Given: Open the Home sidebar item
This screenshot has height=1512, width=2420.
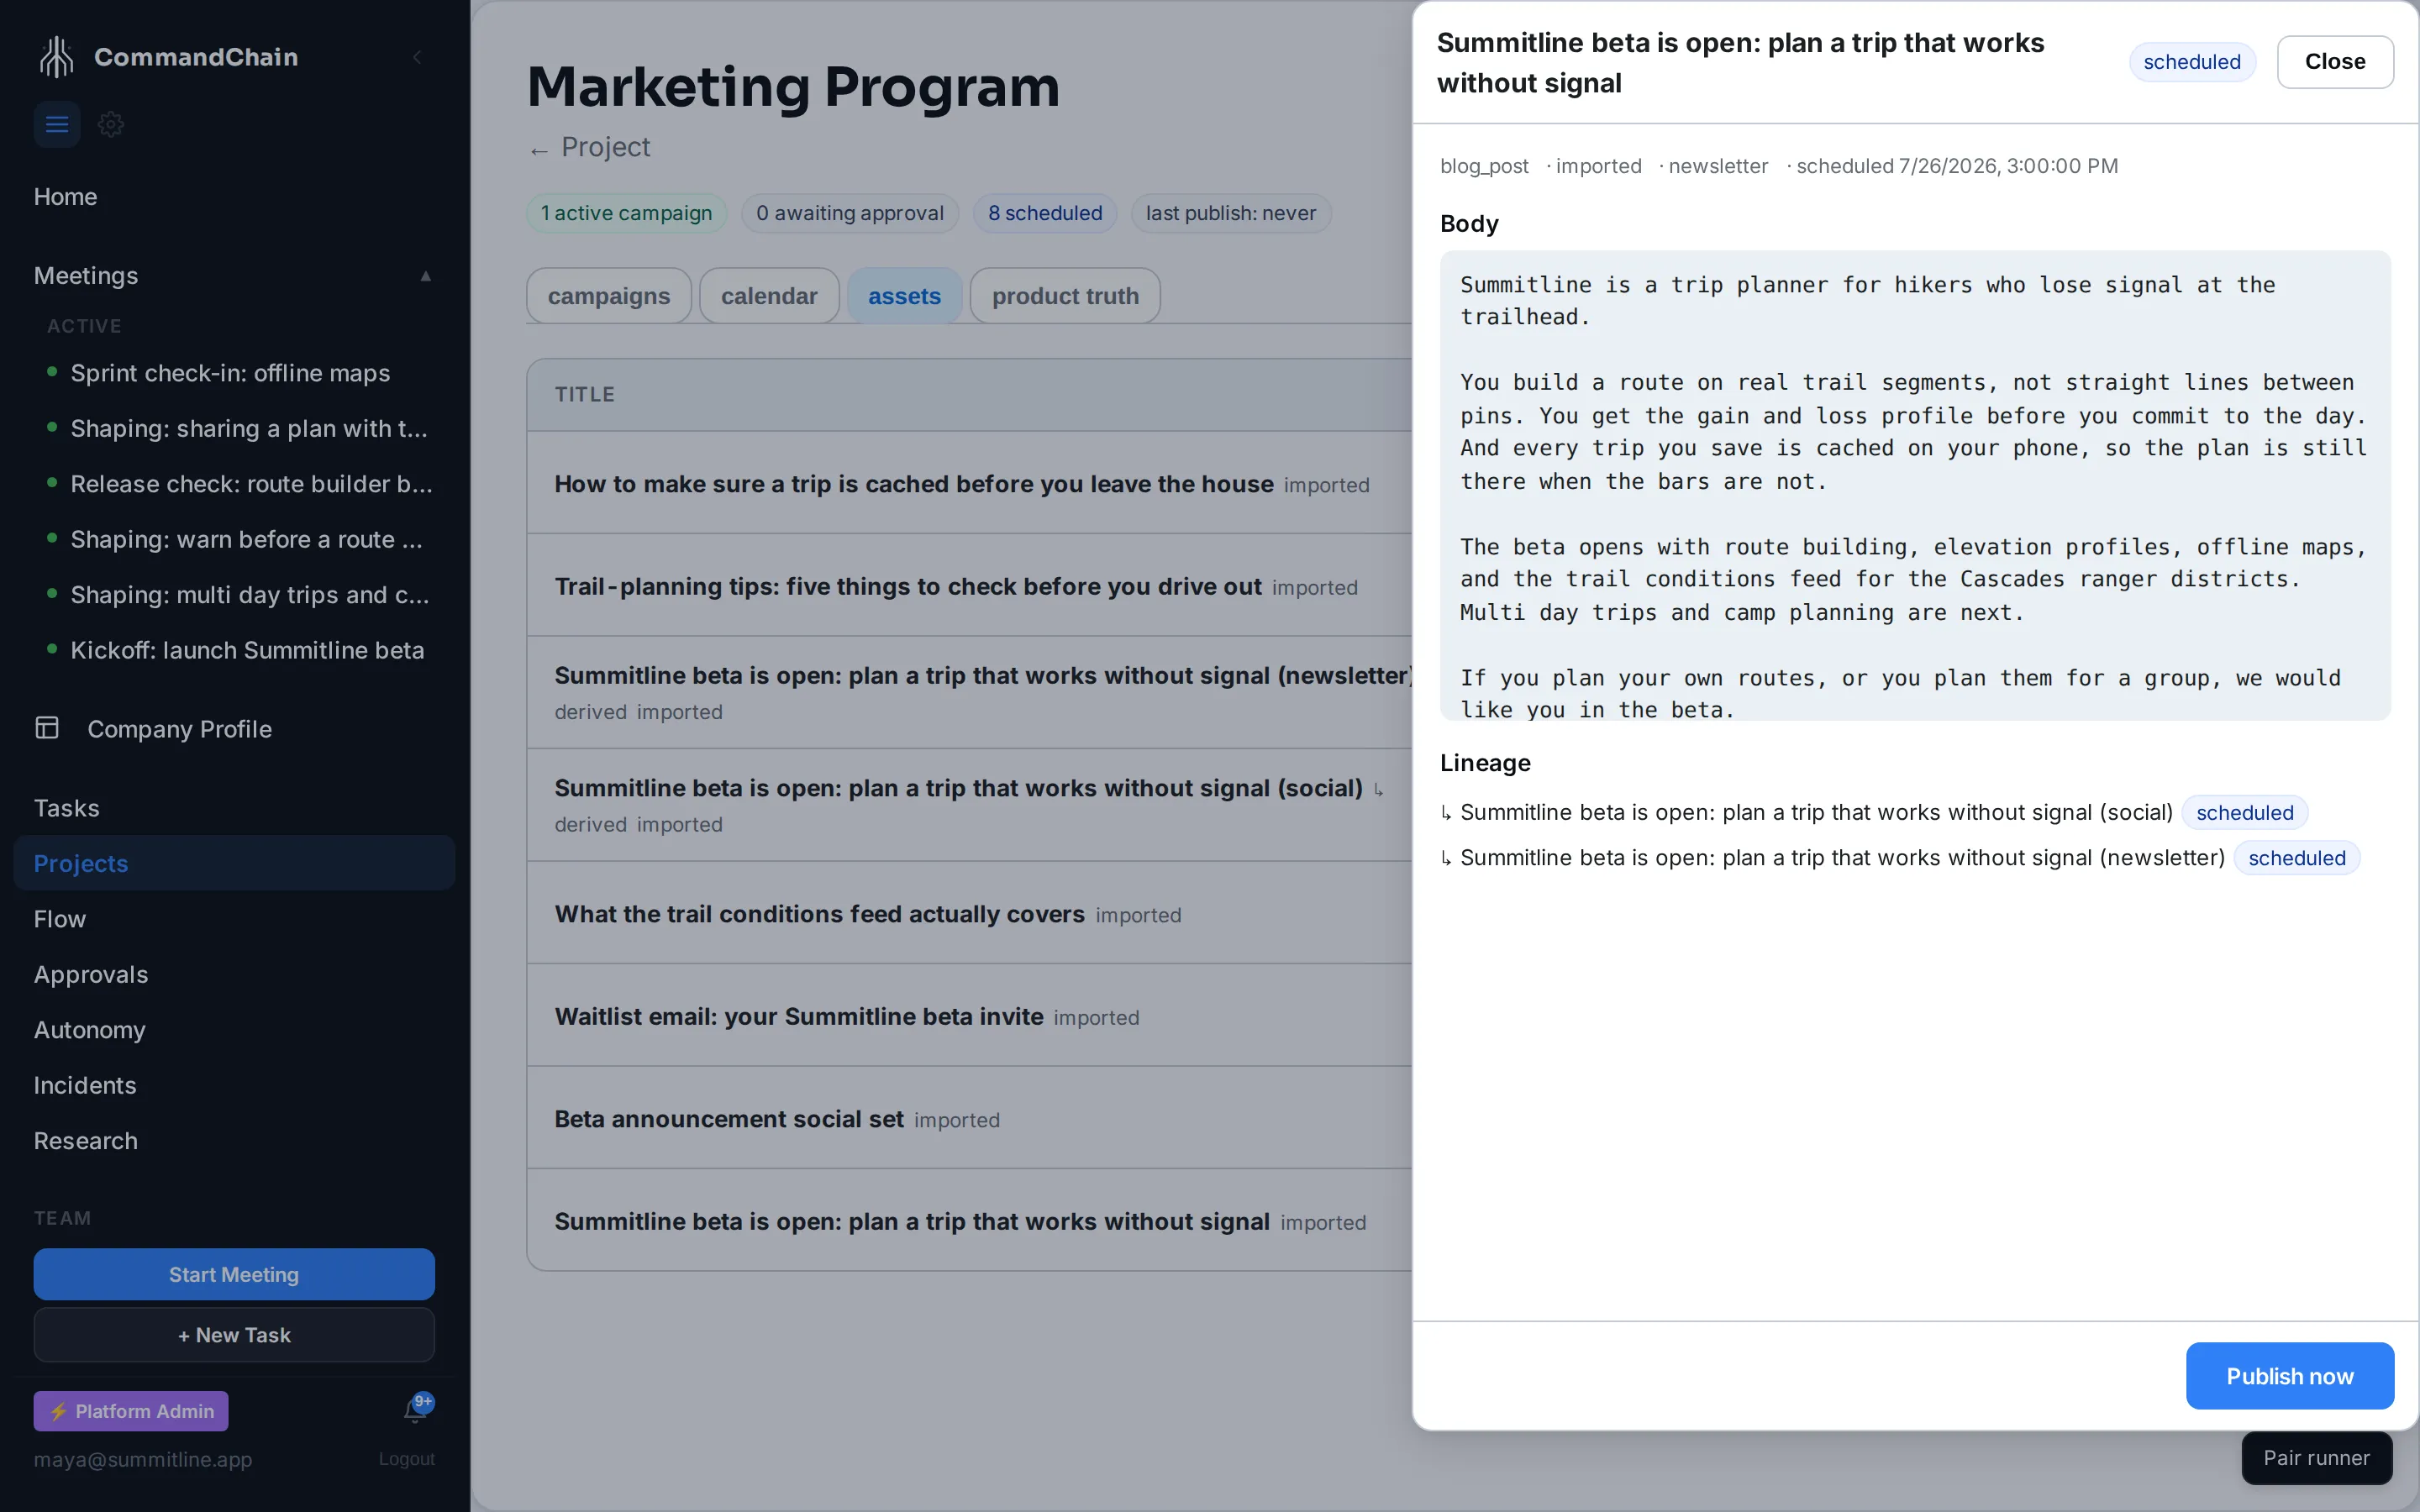Looking at the screenshot, I should click(x=65, y=197).
